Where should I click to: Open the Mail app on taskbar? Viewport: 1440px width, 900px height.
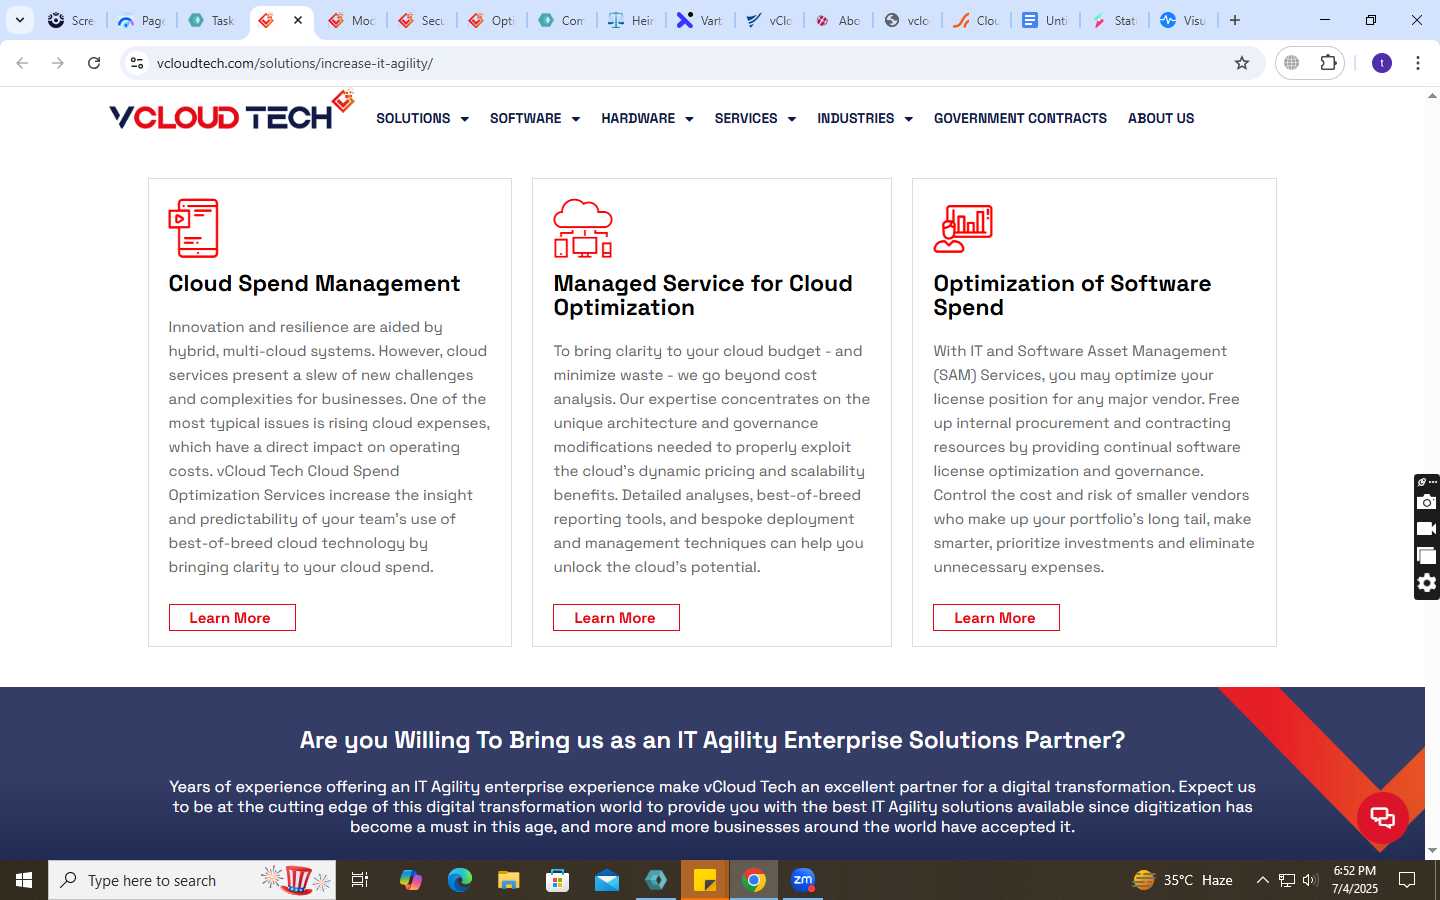pyautogui.click(x=607, y=880)
